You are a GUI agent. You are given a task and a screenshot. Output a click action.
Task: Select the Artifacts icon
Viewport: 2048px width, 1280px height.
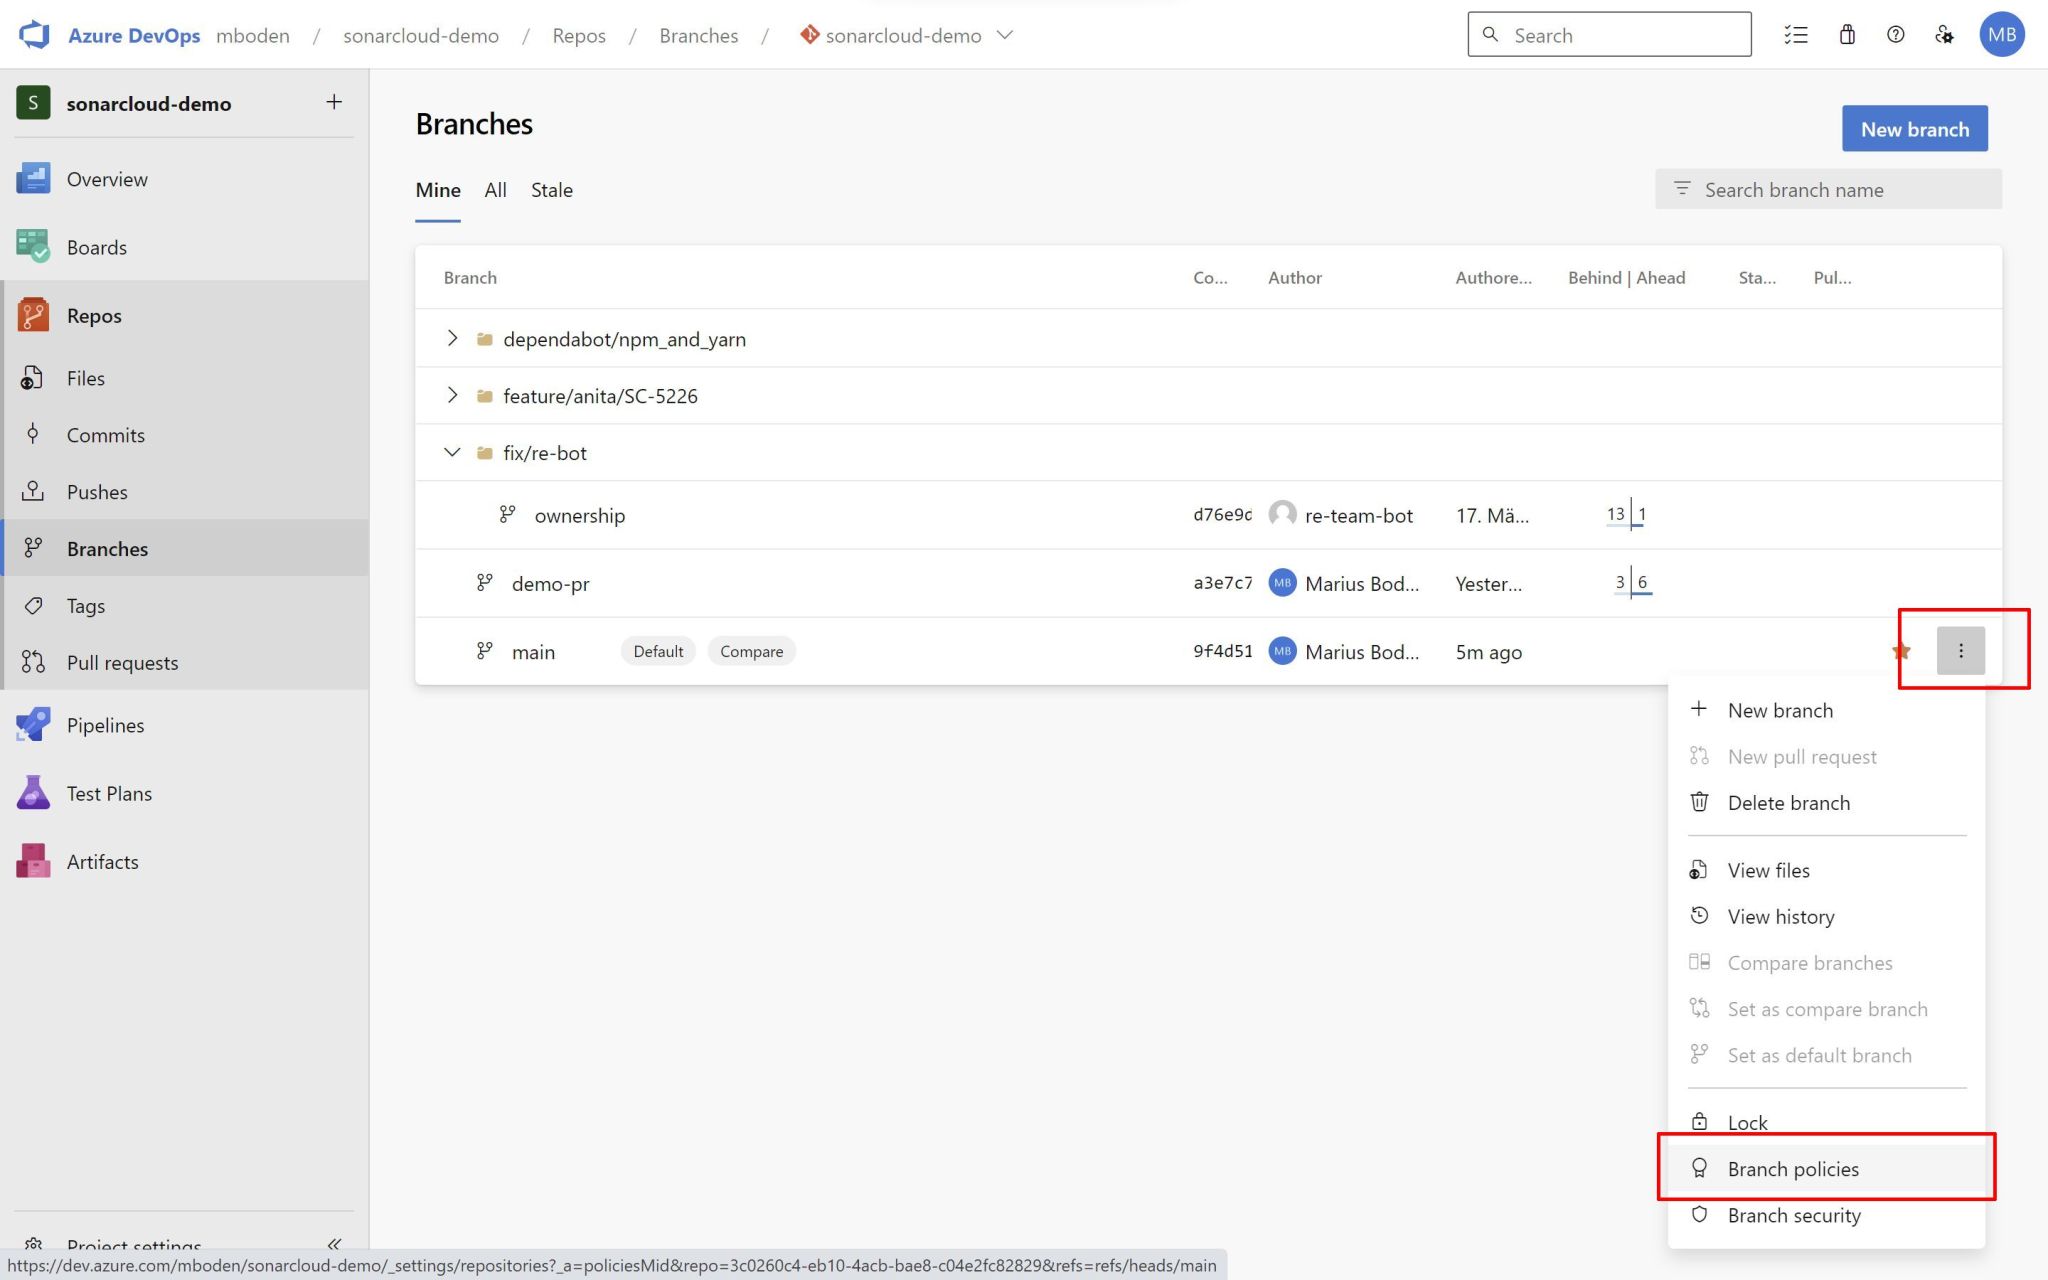tap(33, 860)
